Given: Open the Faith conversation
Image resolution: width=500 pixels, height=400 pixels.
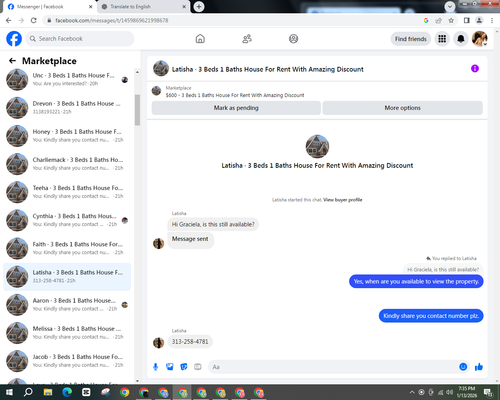Looking at the screenshot, I should (x=67, y=248).
